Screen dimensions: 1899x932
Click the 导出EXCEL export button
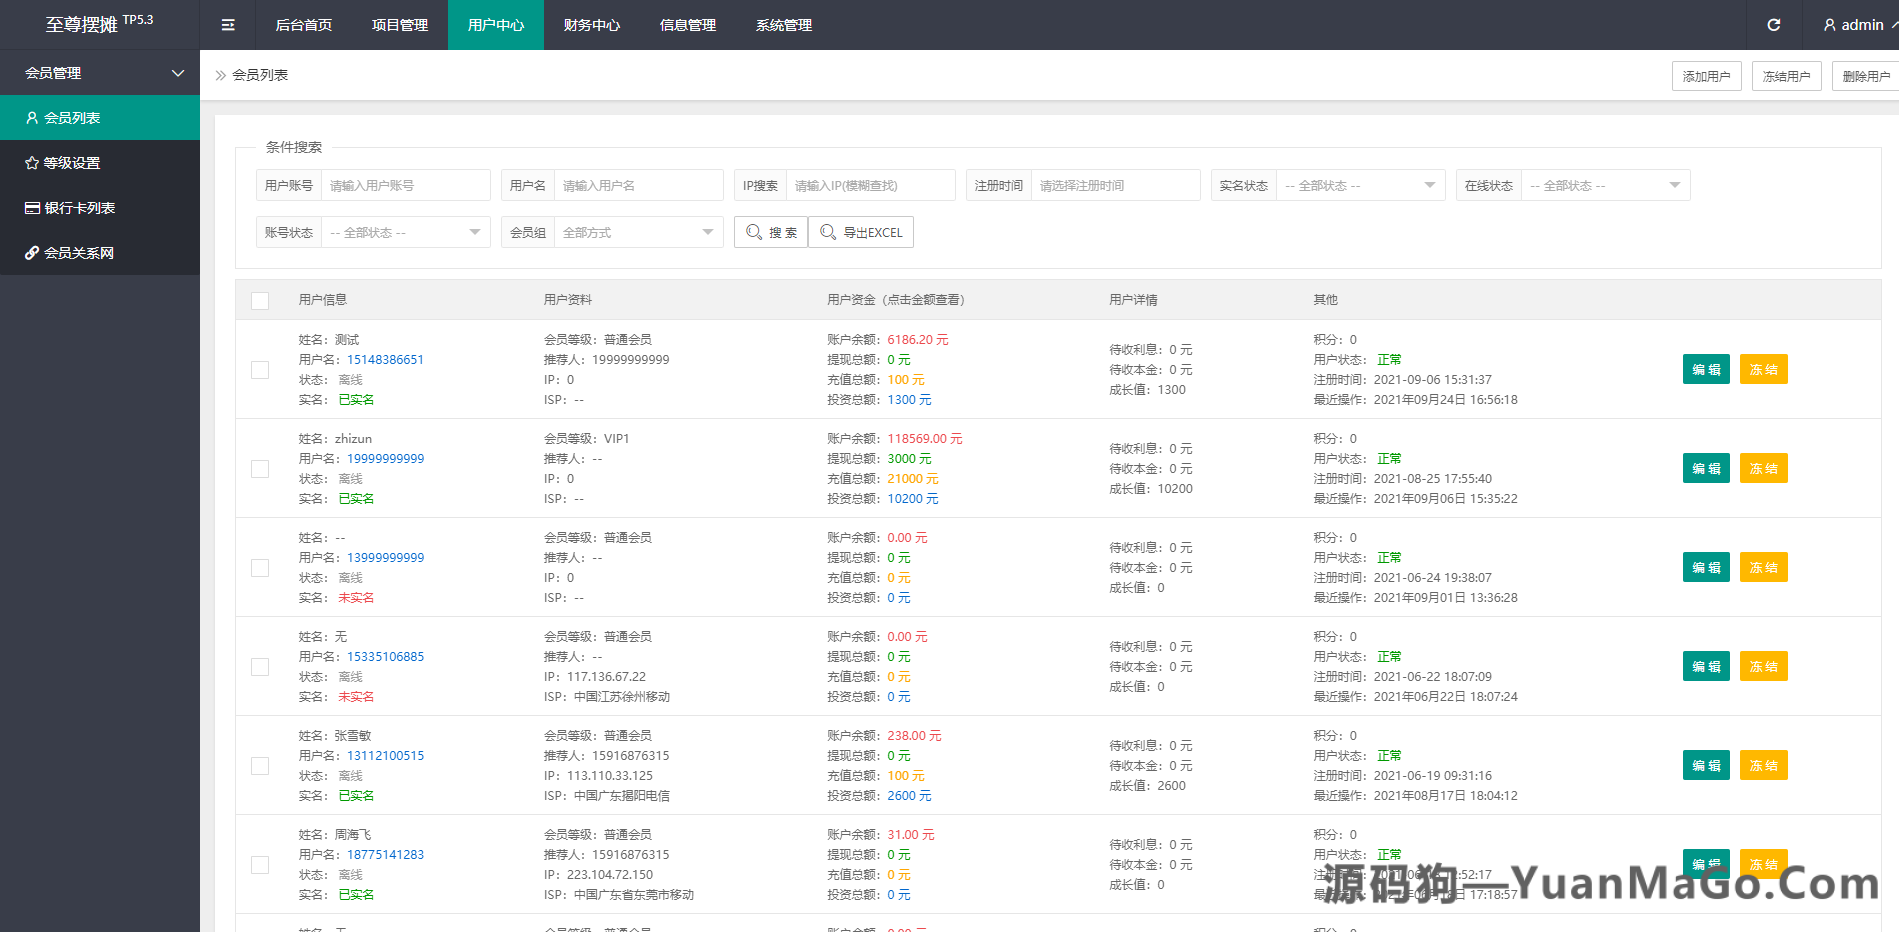click(860, 232)
